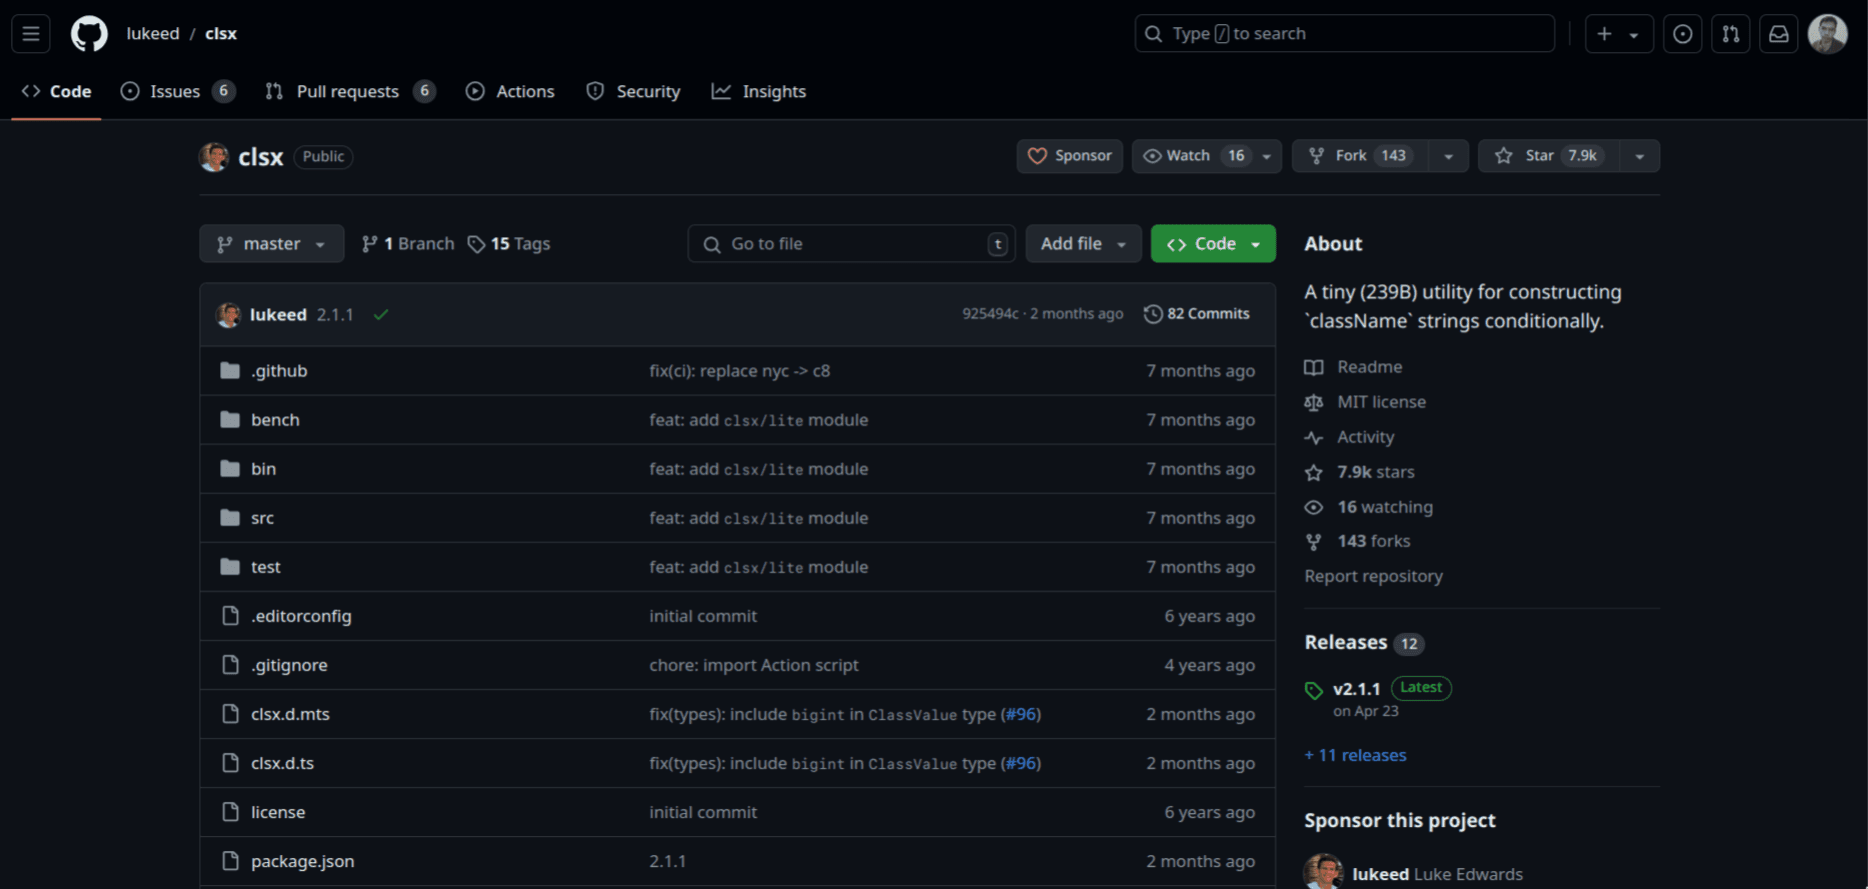Open the Watch options dropdown arrow

[1267, 156]
